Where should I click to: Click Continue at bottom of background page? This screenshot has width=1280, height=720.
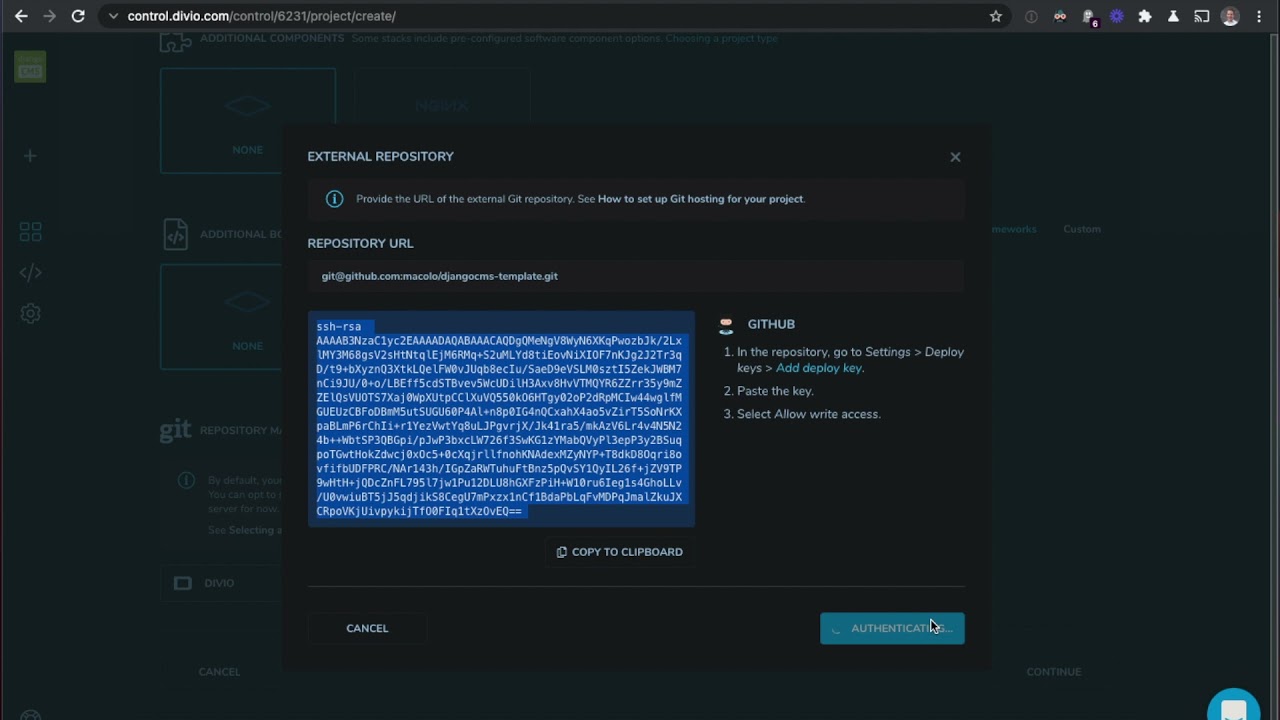coord(1054,672)
